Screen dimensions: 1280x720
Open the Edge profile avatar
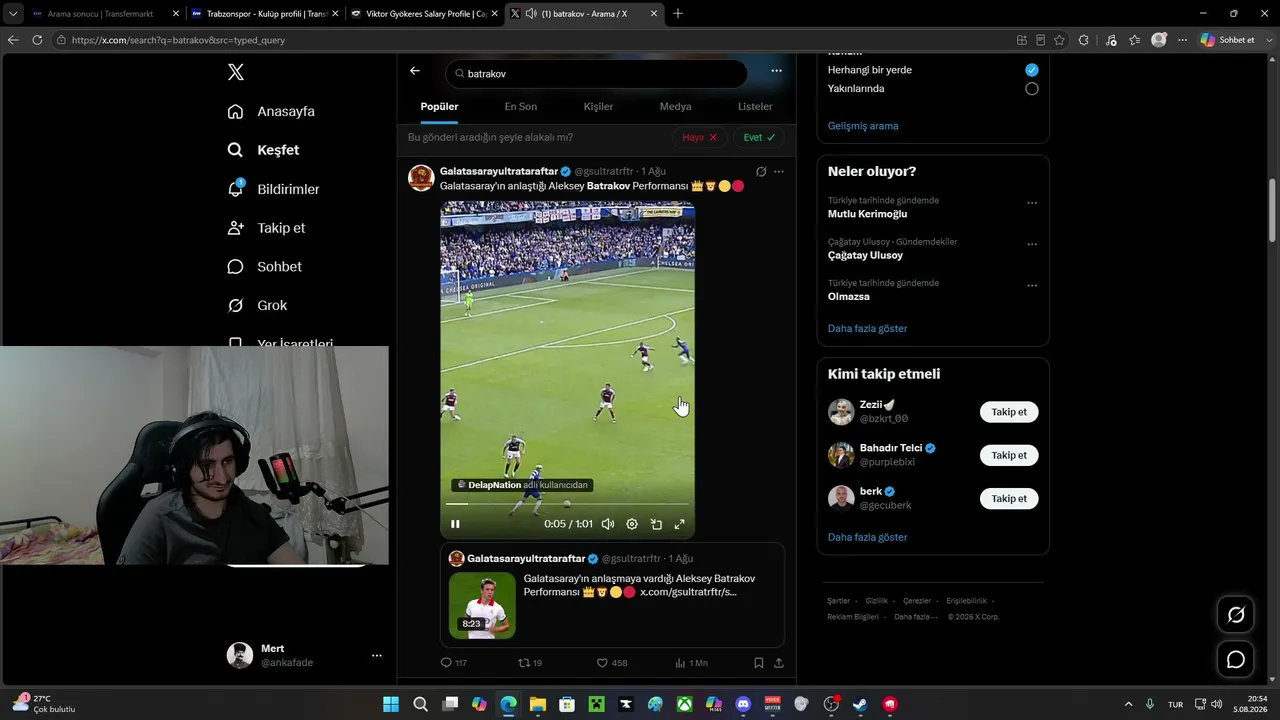pyautogui.click(x=1159, y=40)
